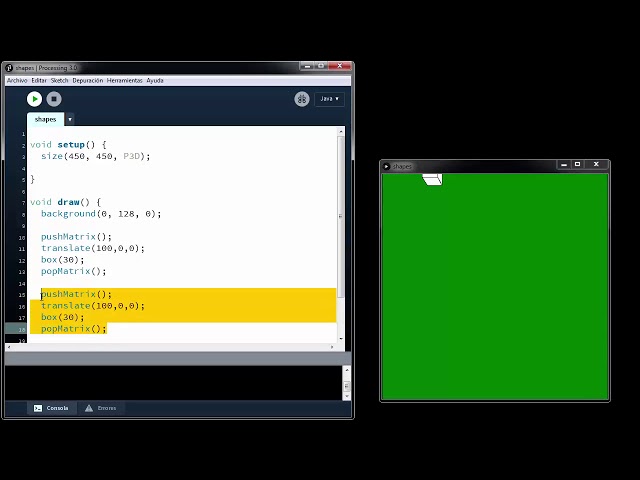Image resolution: width=640 pixels, height=480 pixels.
Task: Minimize the Processing editor window
Action: 307,66
